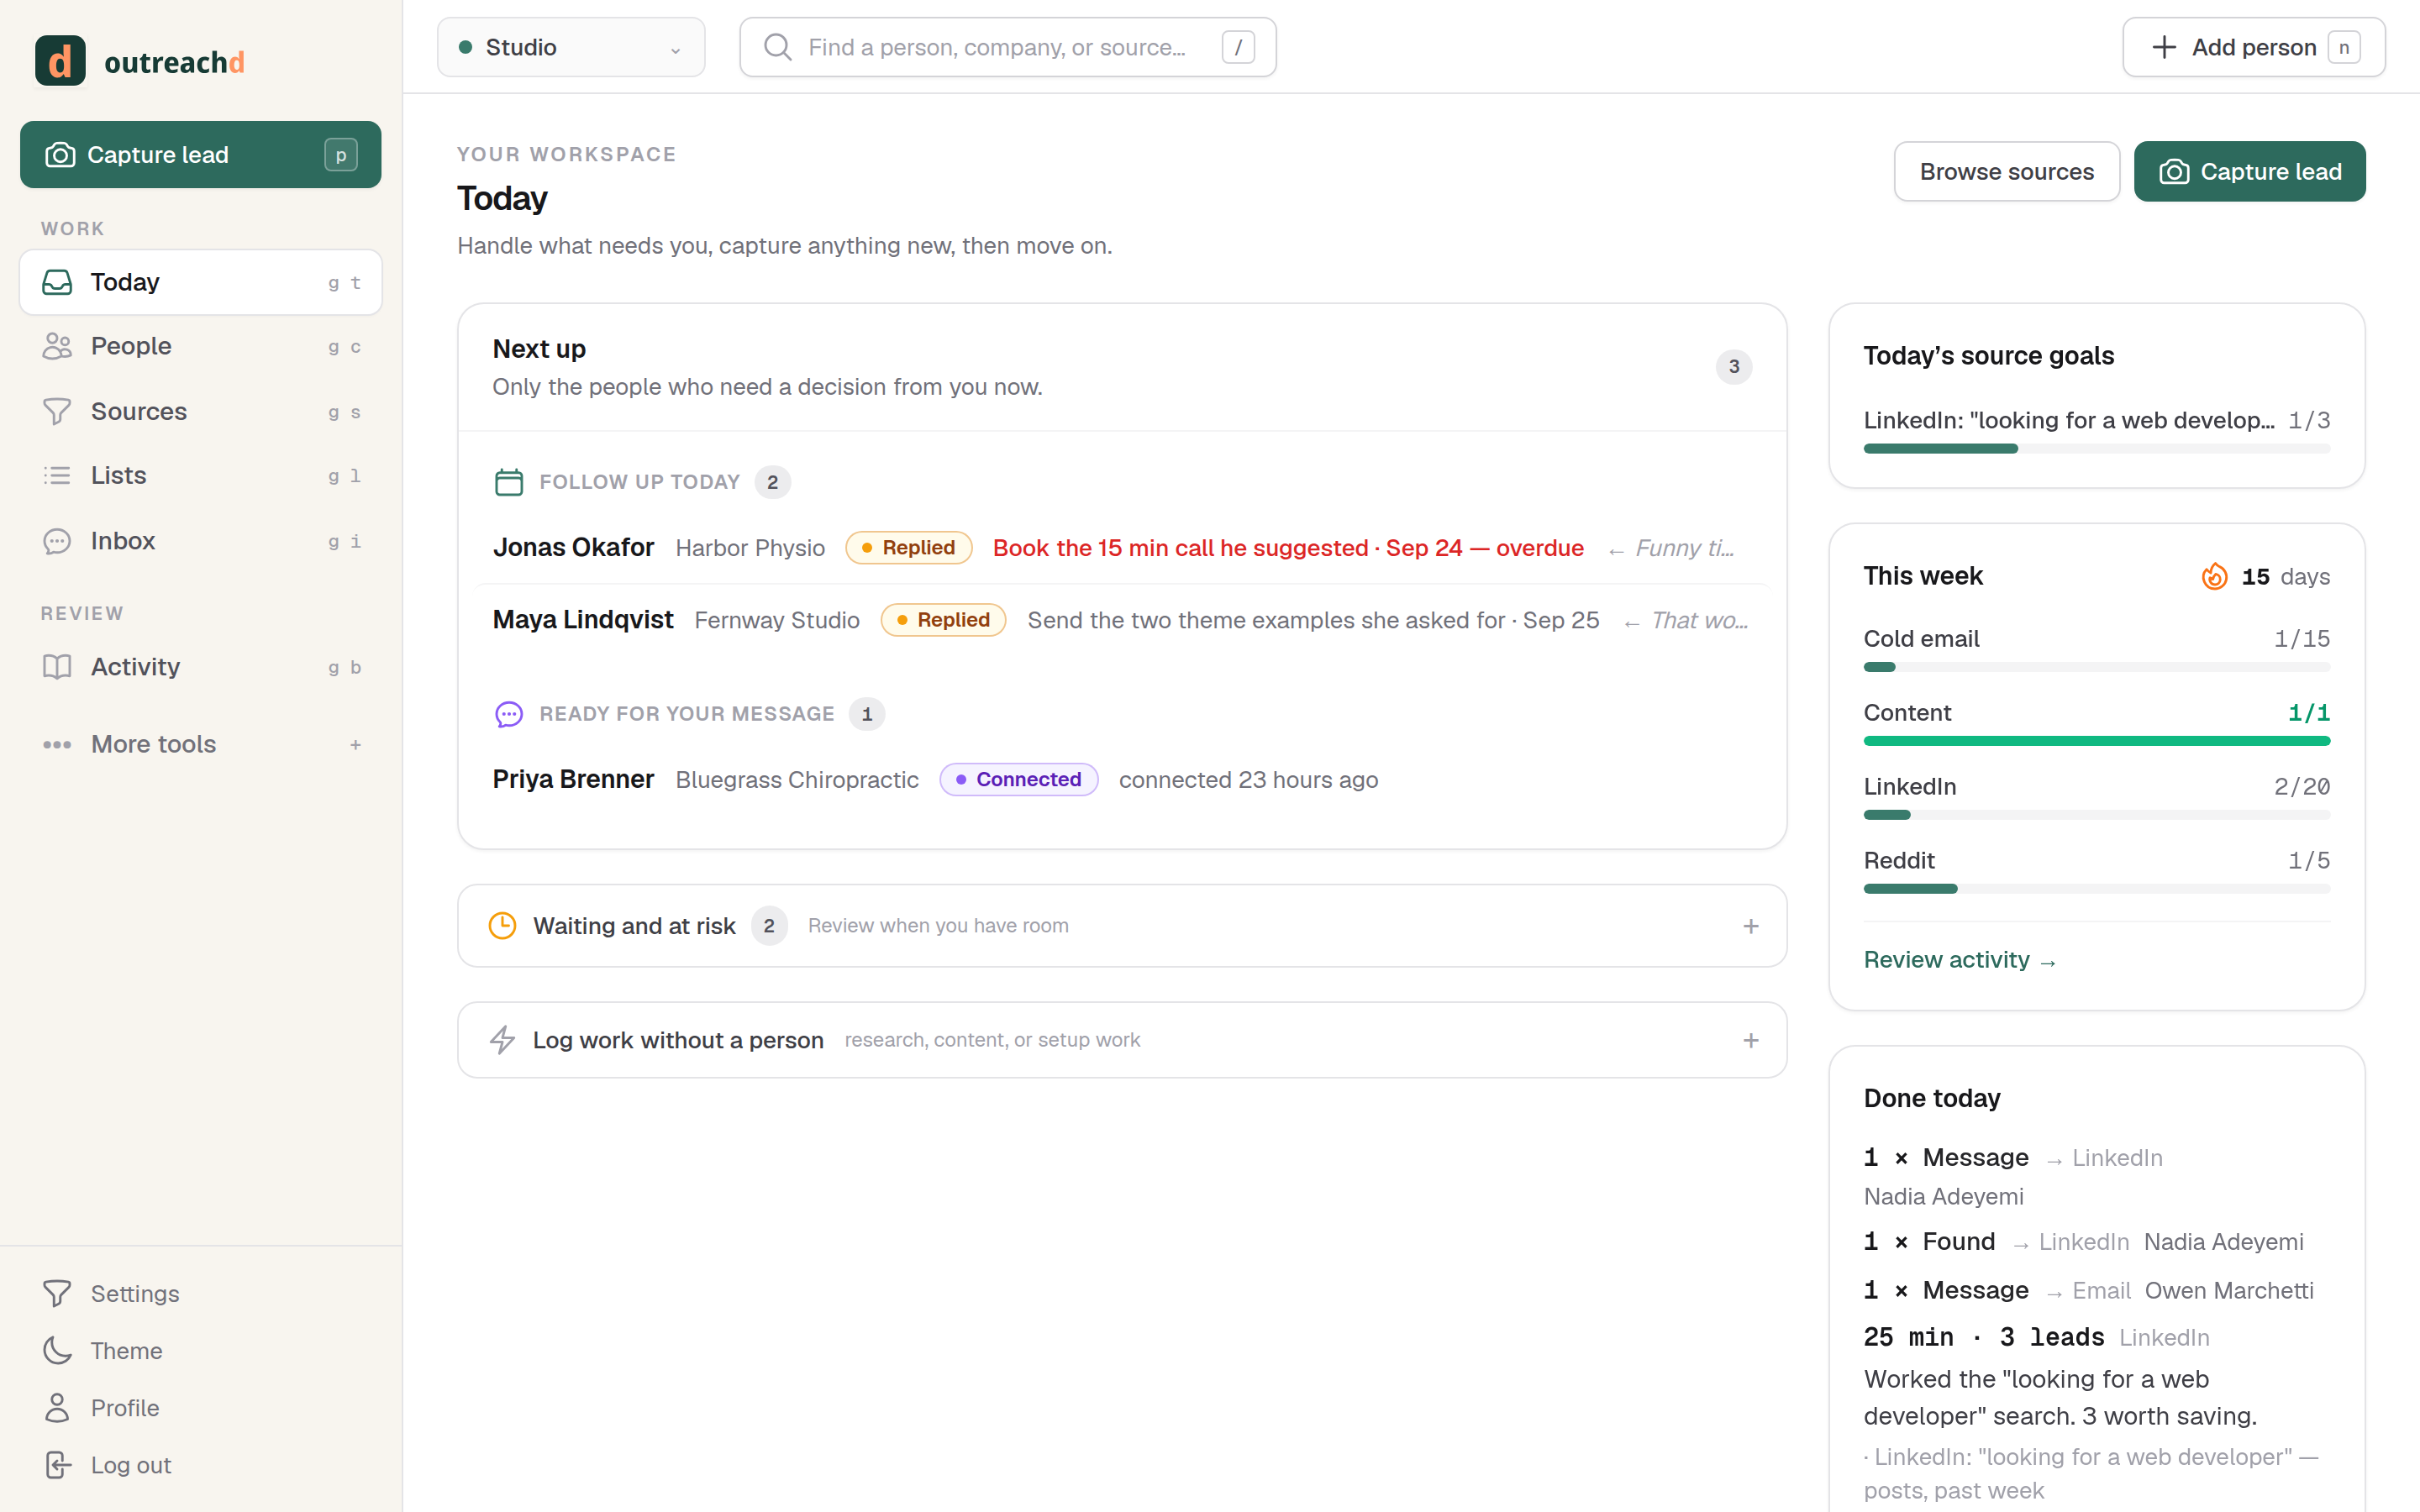Open Profile in the sidebar footer
This screenshot has width=2420, height=1512.
pyautogui.click(x=201, y=1407)
